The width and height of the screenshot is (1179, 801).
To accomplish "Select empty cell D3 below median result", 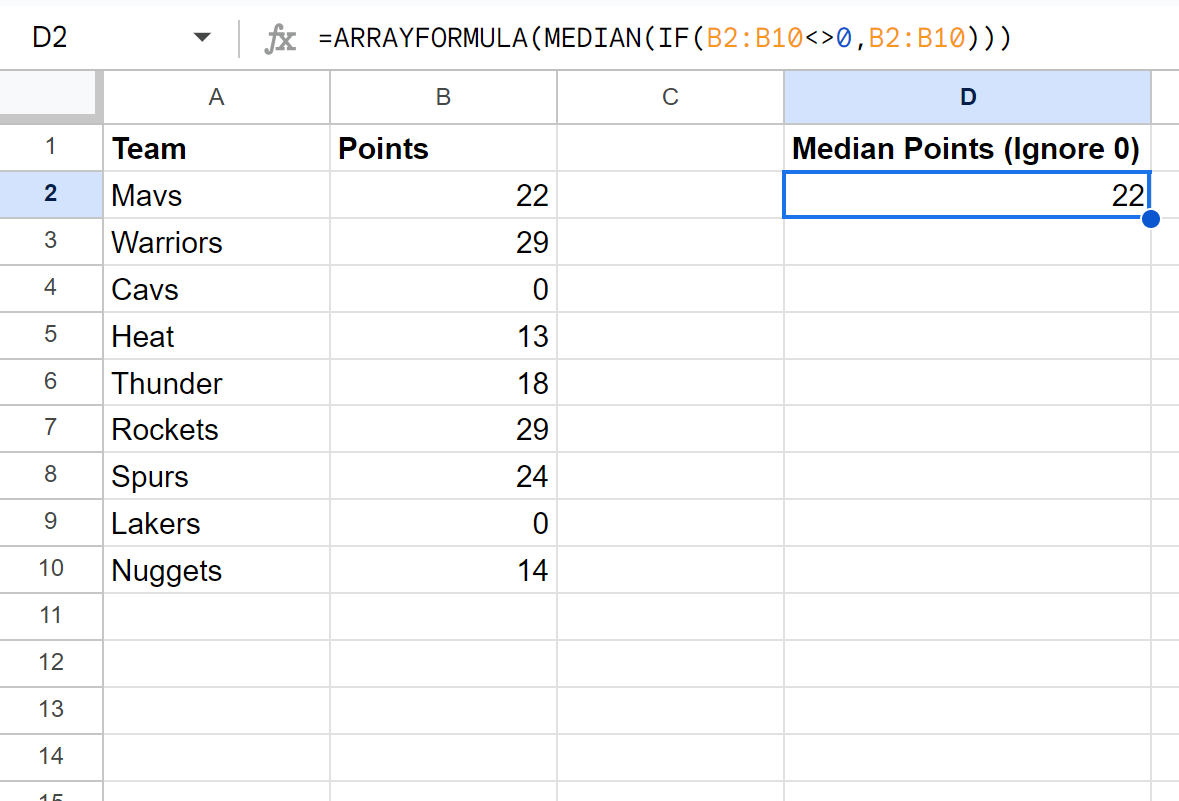I will coord(967,241).
